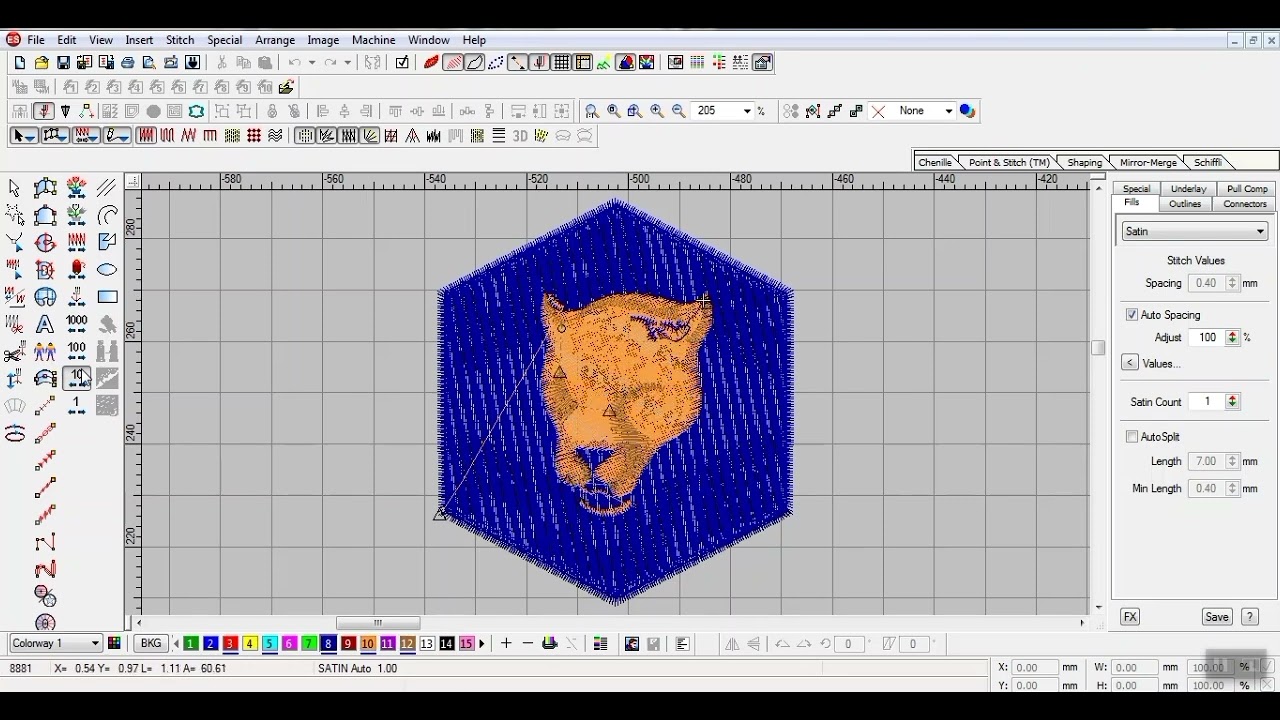Click the Travel by 1 stitch icon
Viewport: 1280px width, 720px height.
77,405
